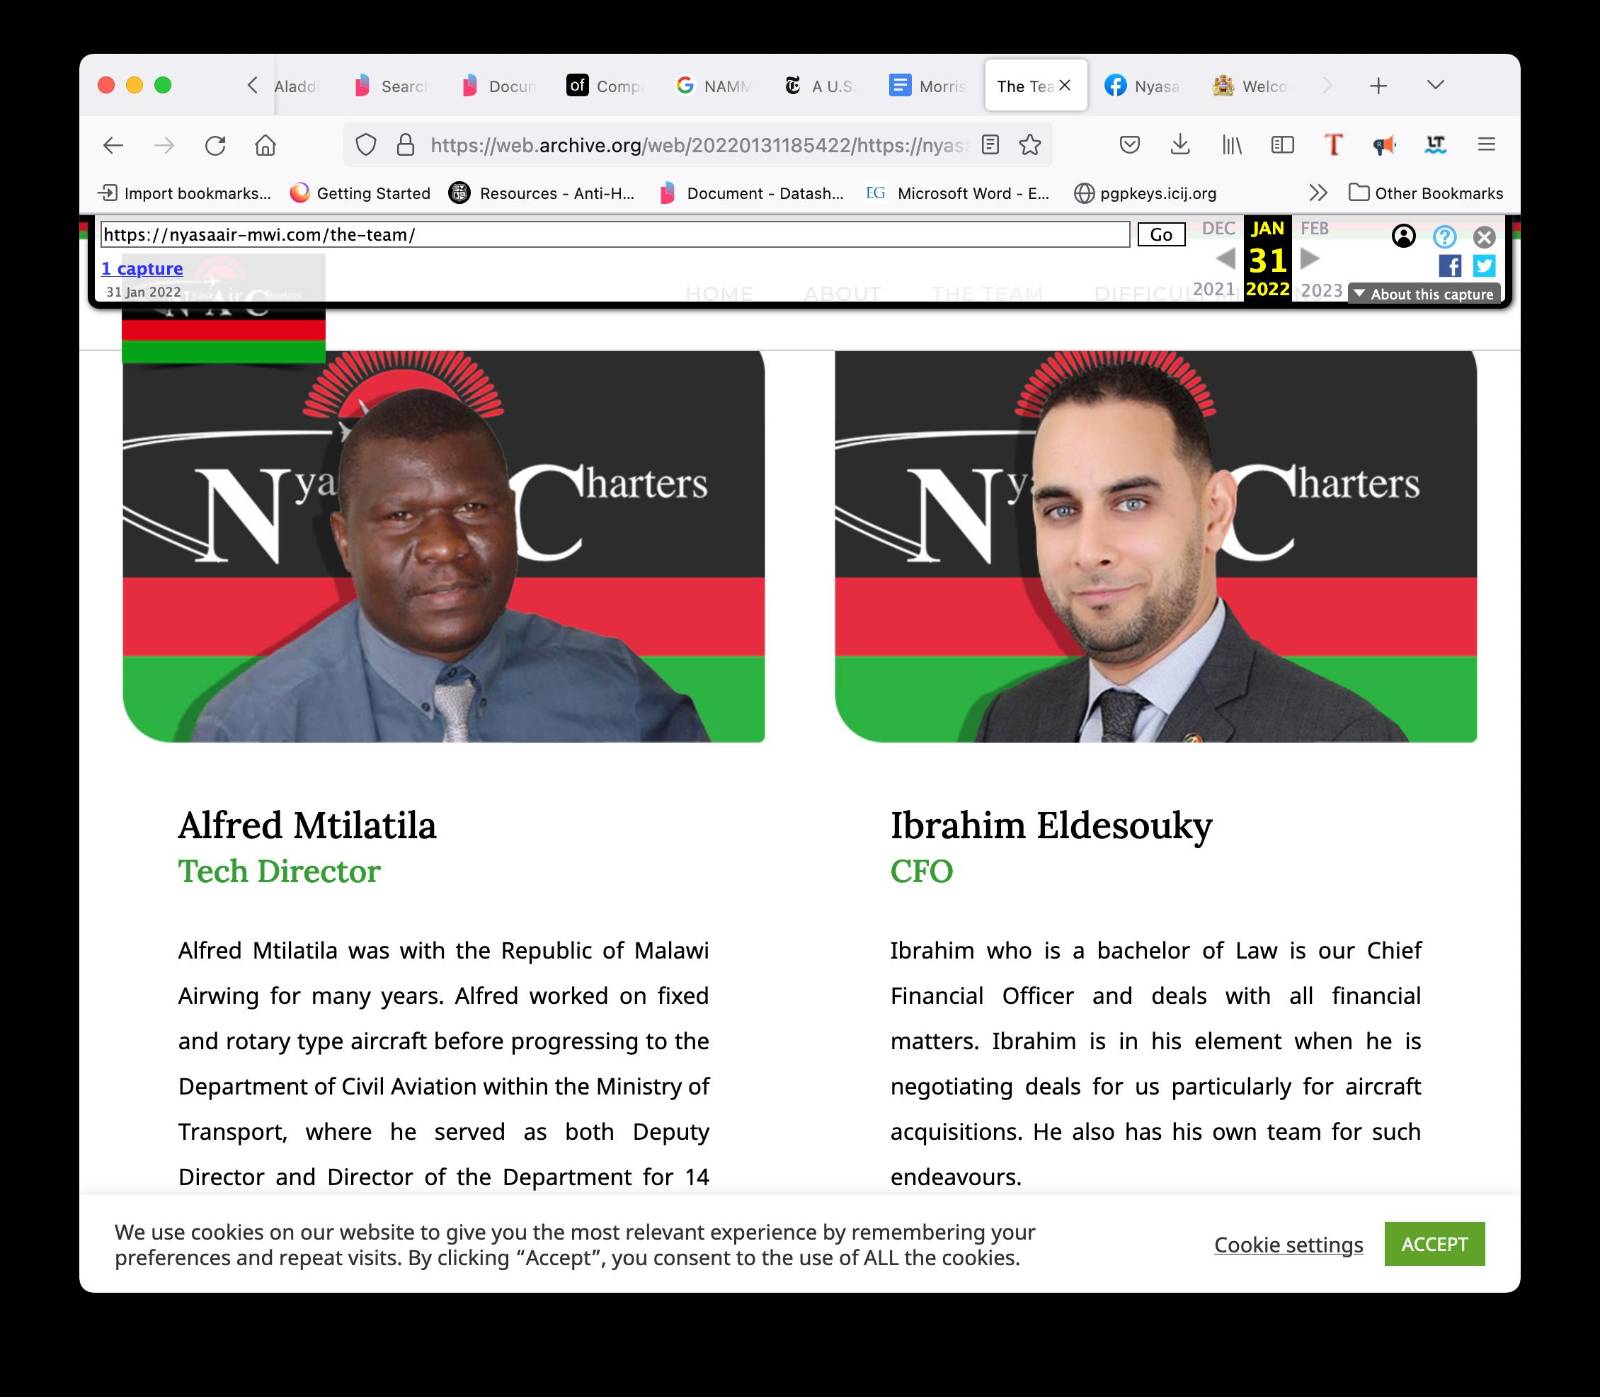Open the Microsoft Word bookmark
This screenshot has height=1397, width=1600.
pos(958,193)
